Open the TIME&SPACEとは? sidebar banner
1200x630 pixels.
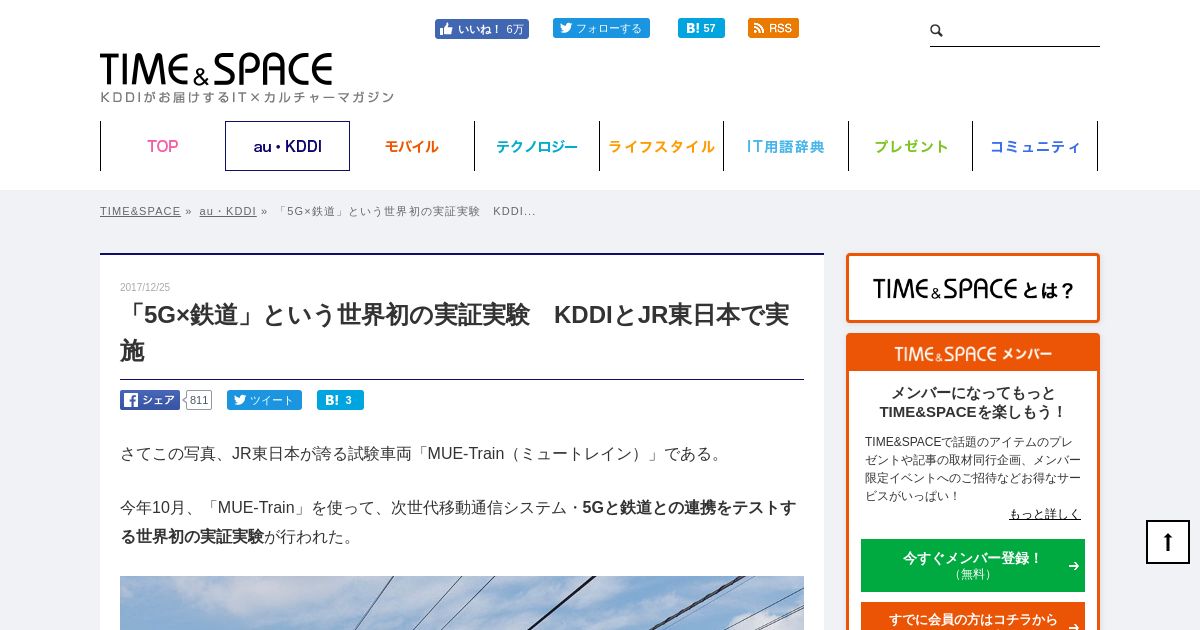[x=973, y=288]
